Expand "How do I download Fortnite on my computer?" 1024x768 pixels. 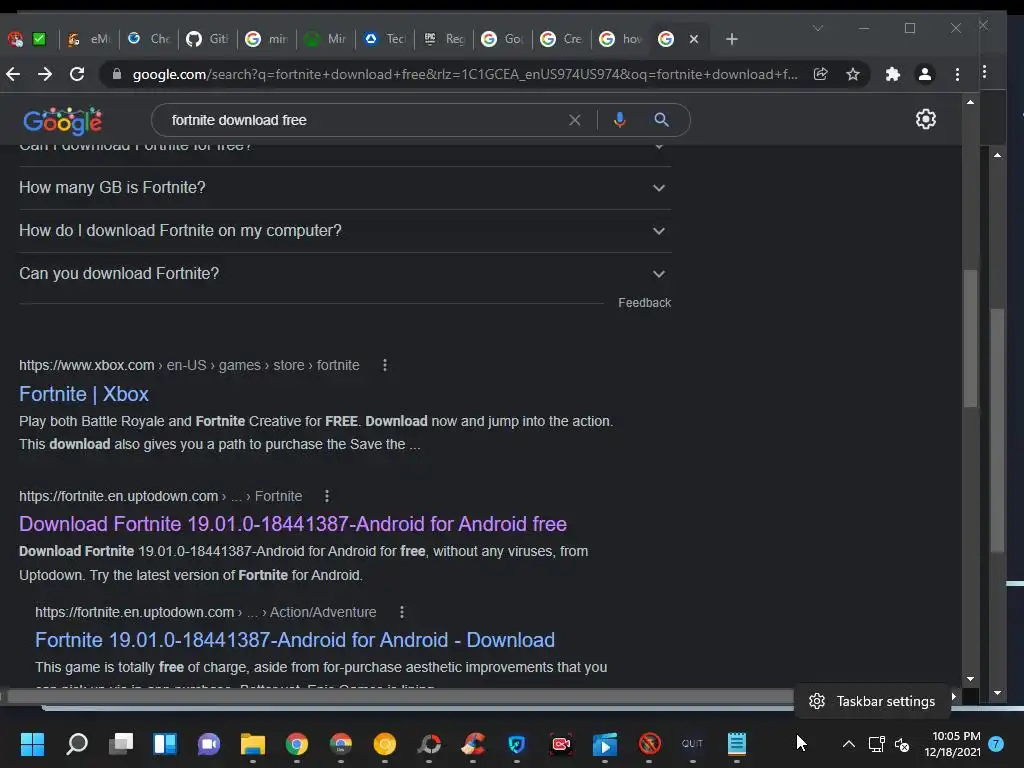coord(345,231)
